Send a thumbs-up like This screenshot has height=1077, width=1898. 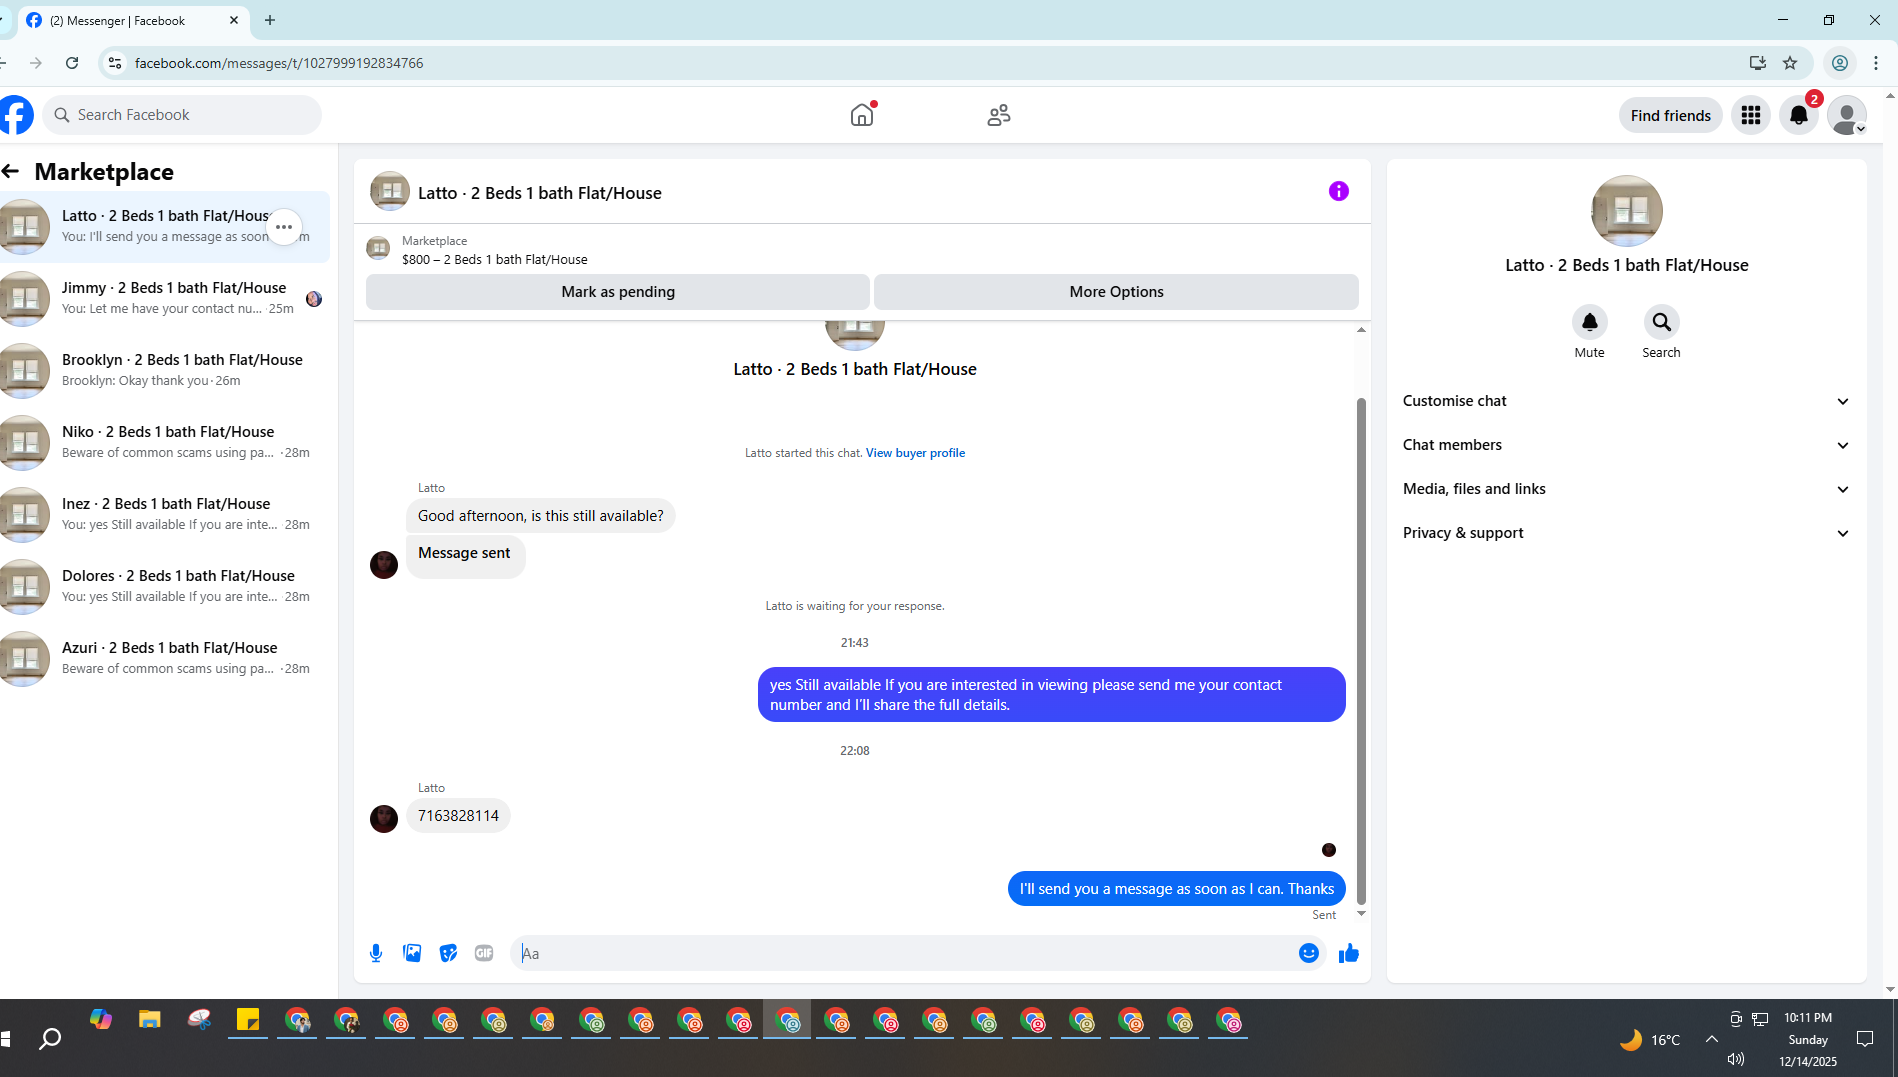(x=1349, y=953)
